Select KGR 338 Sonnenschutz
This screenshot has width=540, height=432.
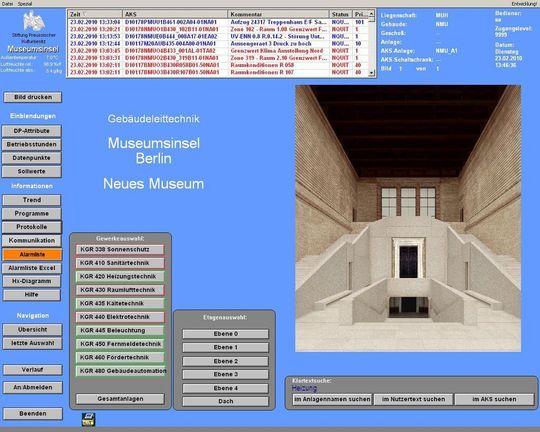(120, 249)
